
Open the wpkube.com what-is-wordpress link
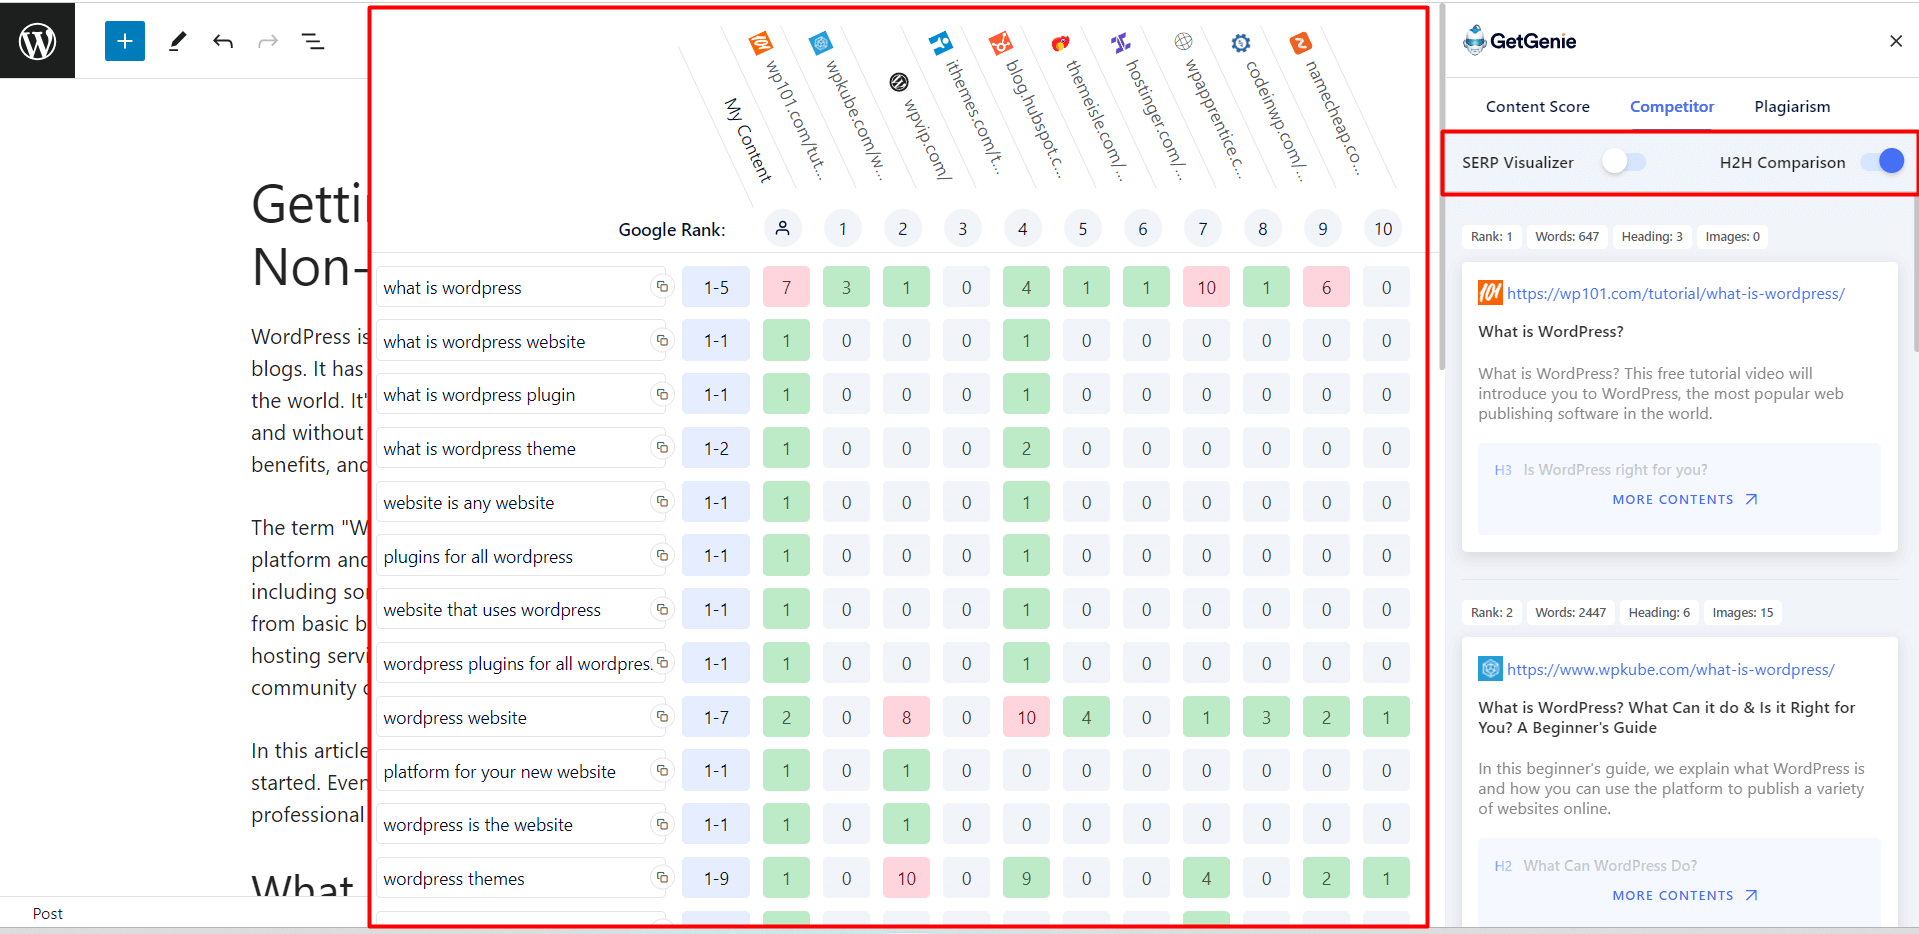pos(1671,669)
